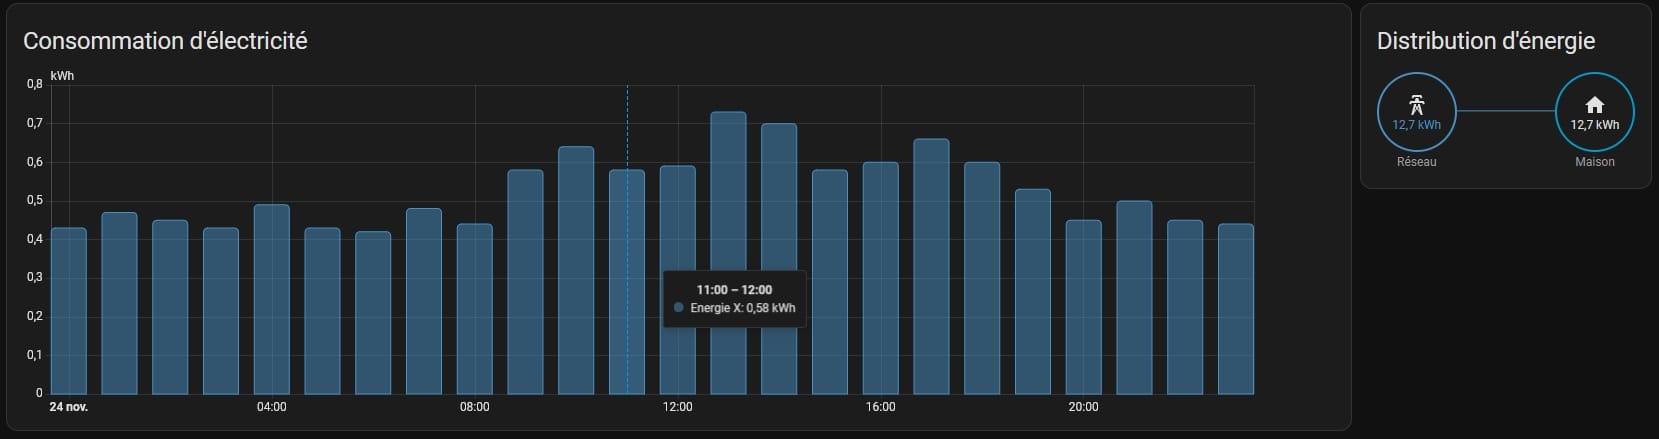Click the line connecting Réseau and Maison
Viewport: 1659px width, 439px height.
pyautogui.click(x=1505, y=111)
